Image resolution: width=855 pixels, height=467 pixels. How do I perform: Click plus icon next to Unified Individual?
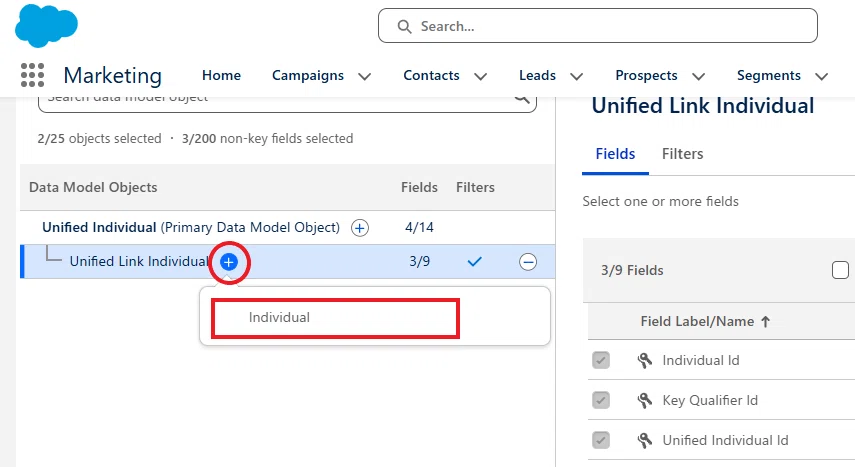pyautogui.click(x=359, y=227)
